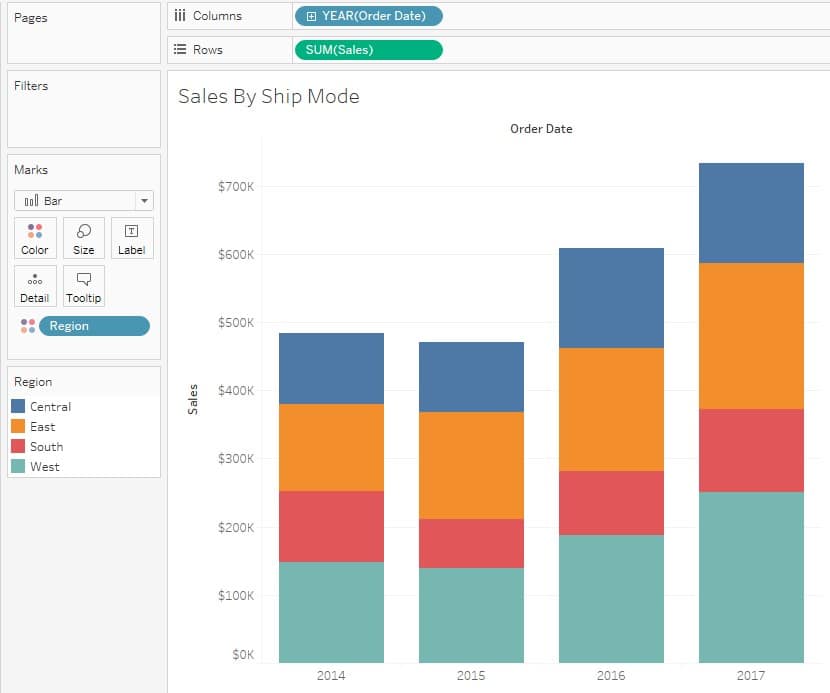Click the Pages shelf header

coord(31,17)
